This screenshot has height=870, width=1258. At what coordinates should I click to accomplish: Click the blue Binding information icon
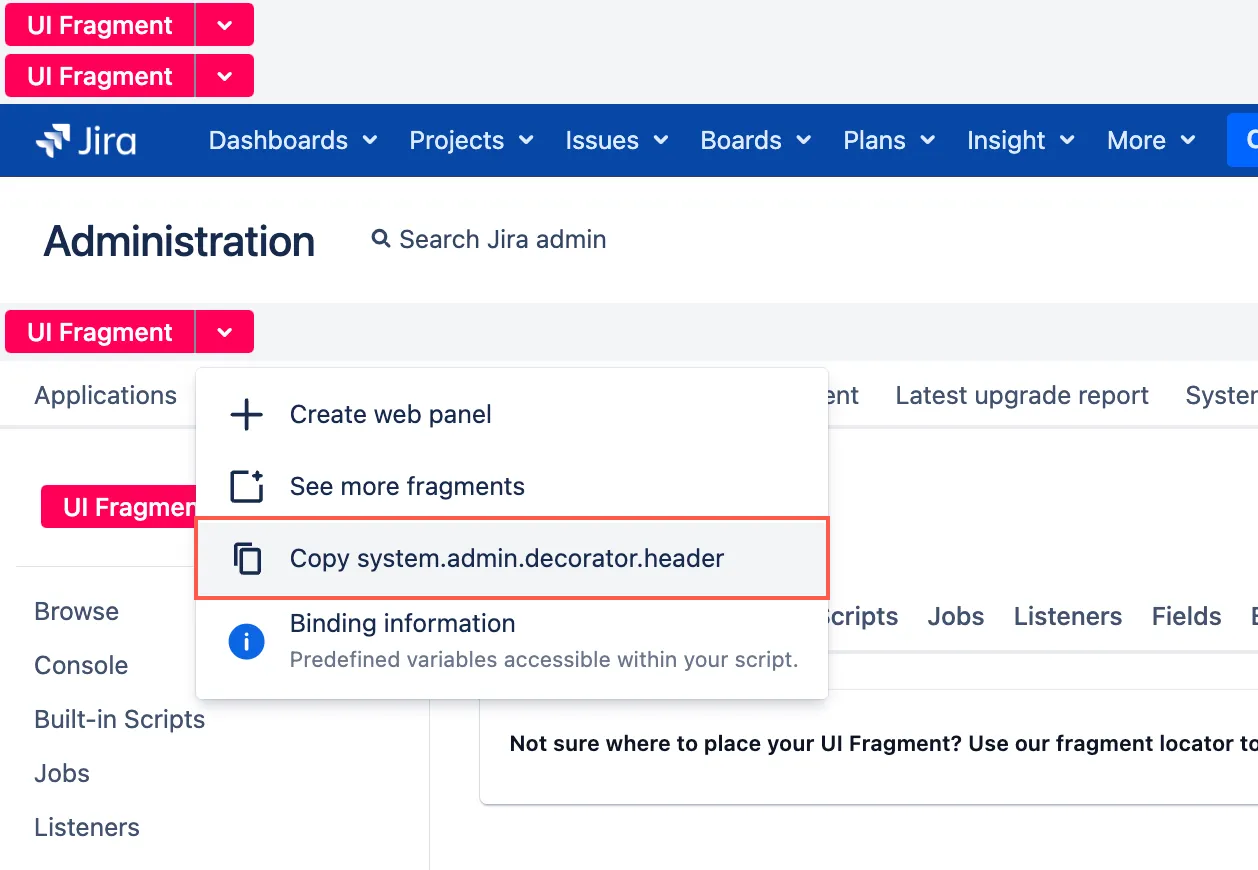coord(246,641)
